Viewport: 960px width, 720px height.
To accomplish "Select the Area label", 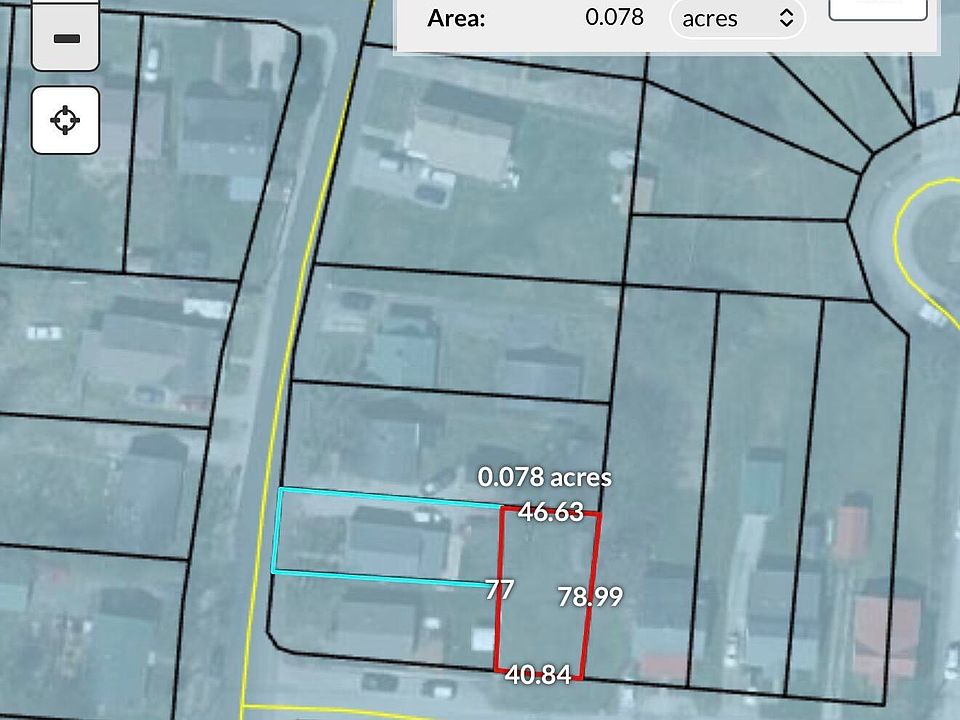I will click(x=456, y=18).
